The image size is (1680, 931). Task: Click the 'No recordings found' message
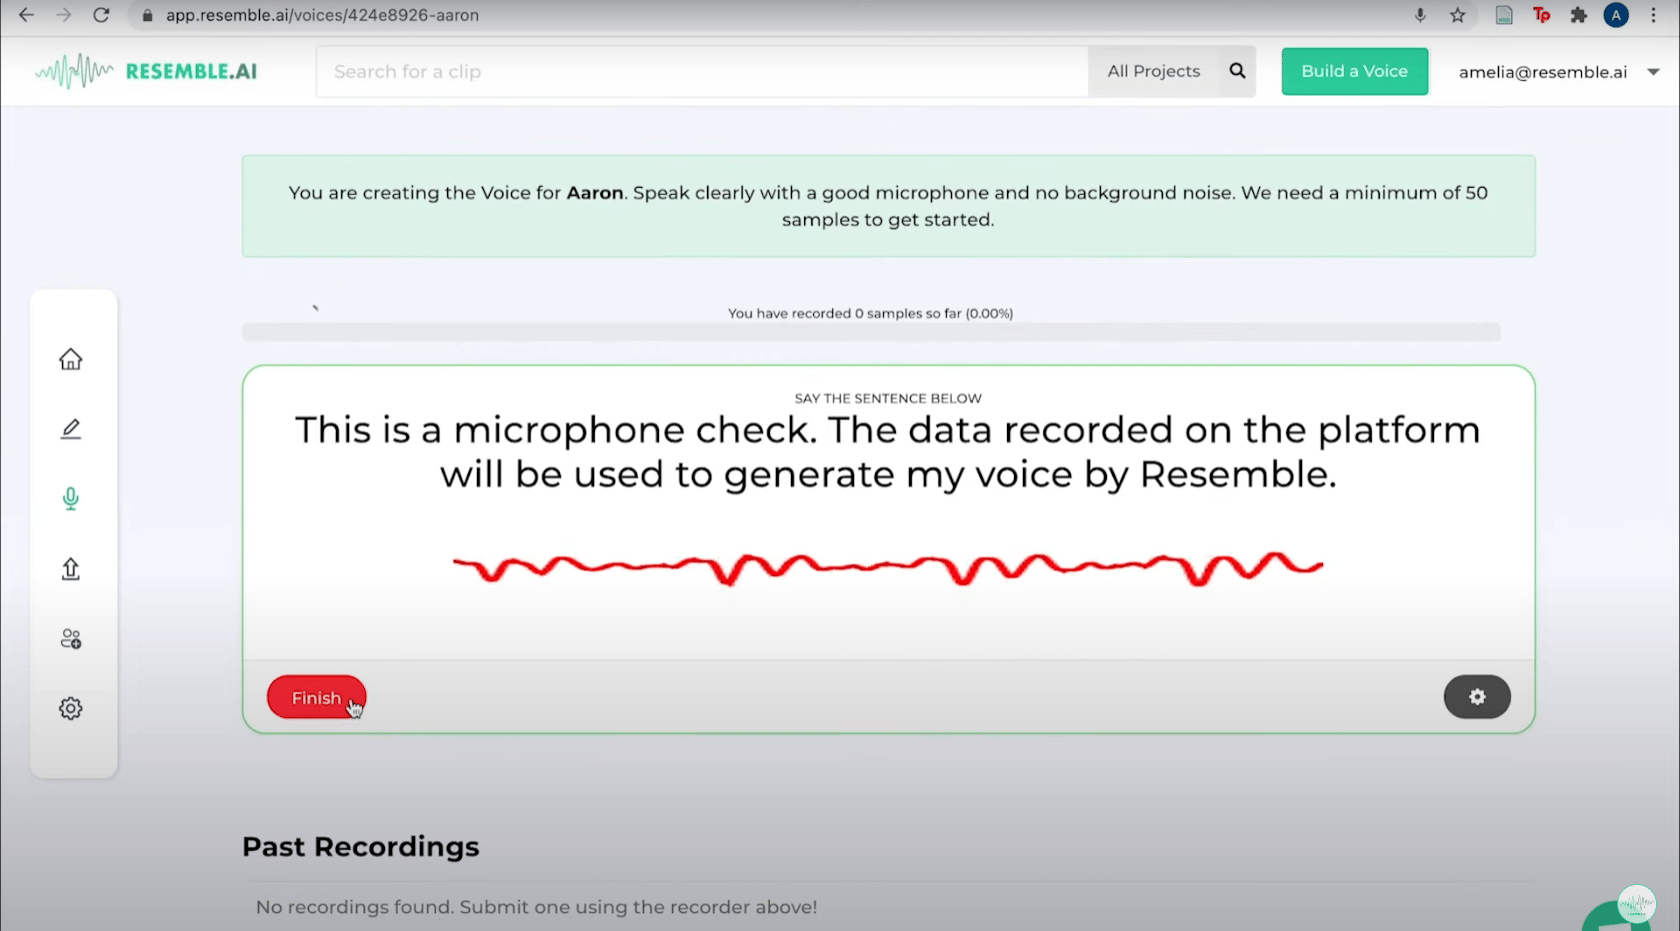(x=536, y=907)
